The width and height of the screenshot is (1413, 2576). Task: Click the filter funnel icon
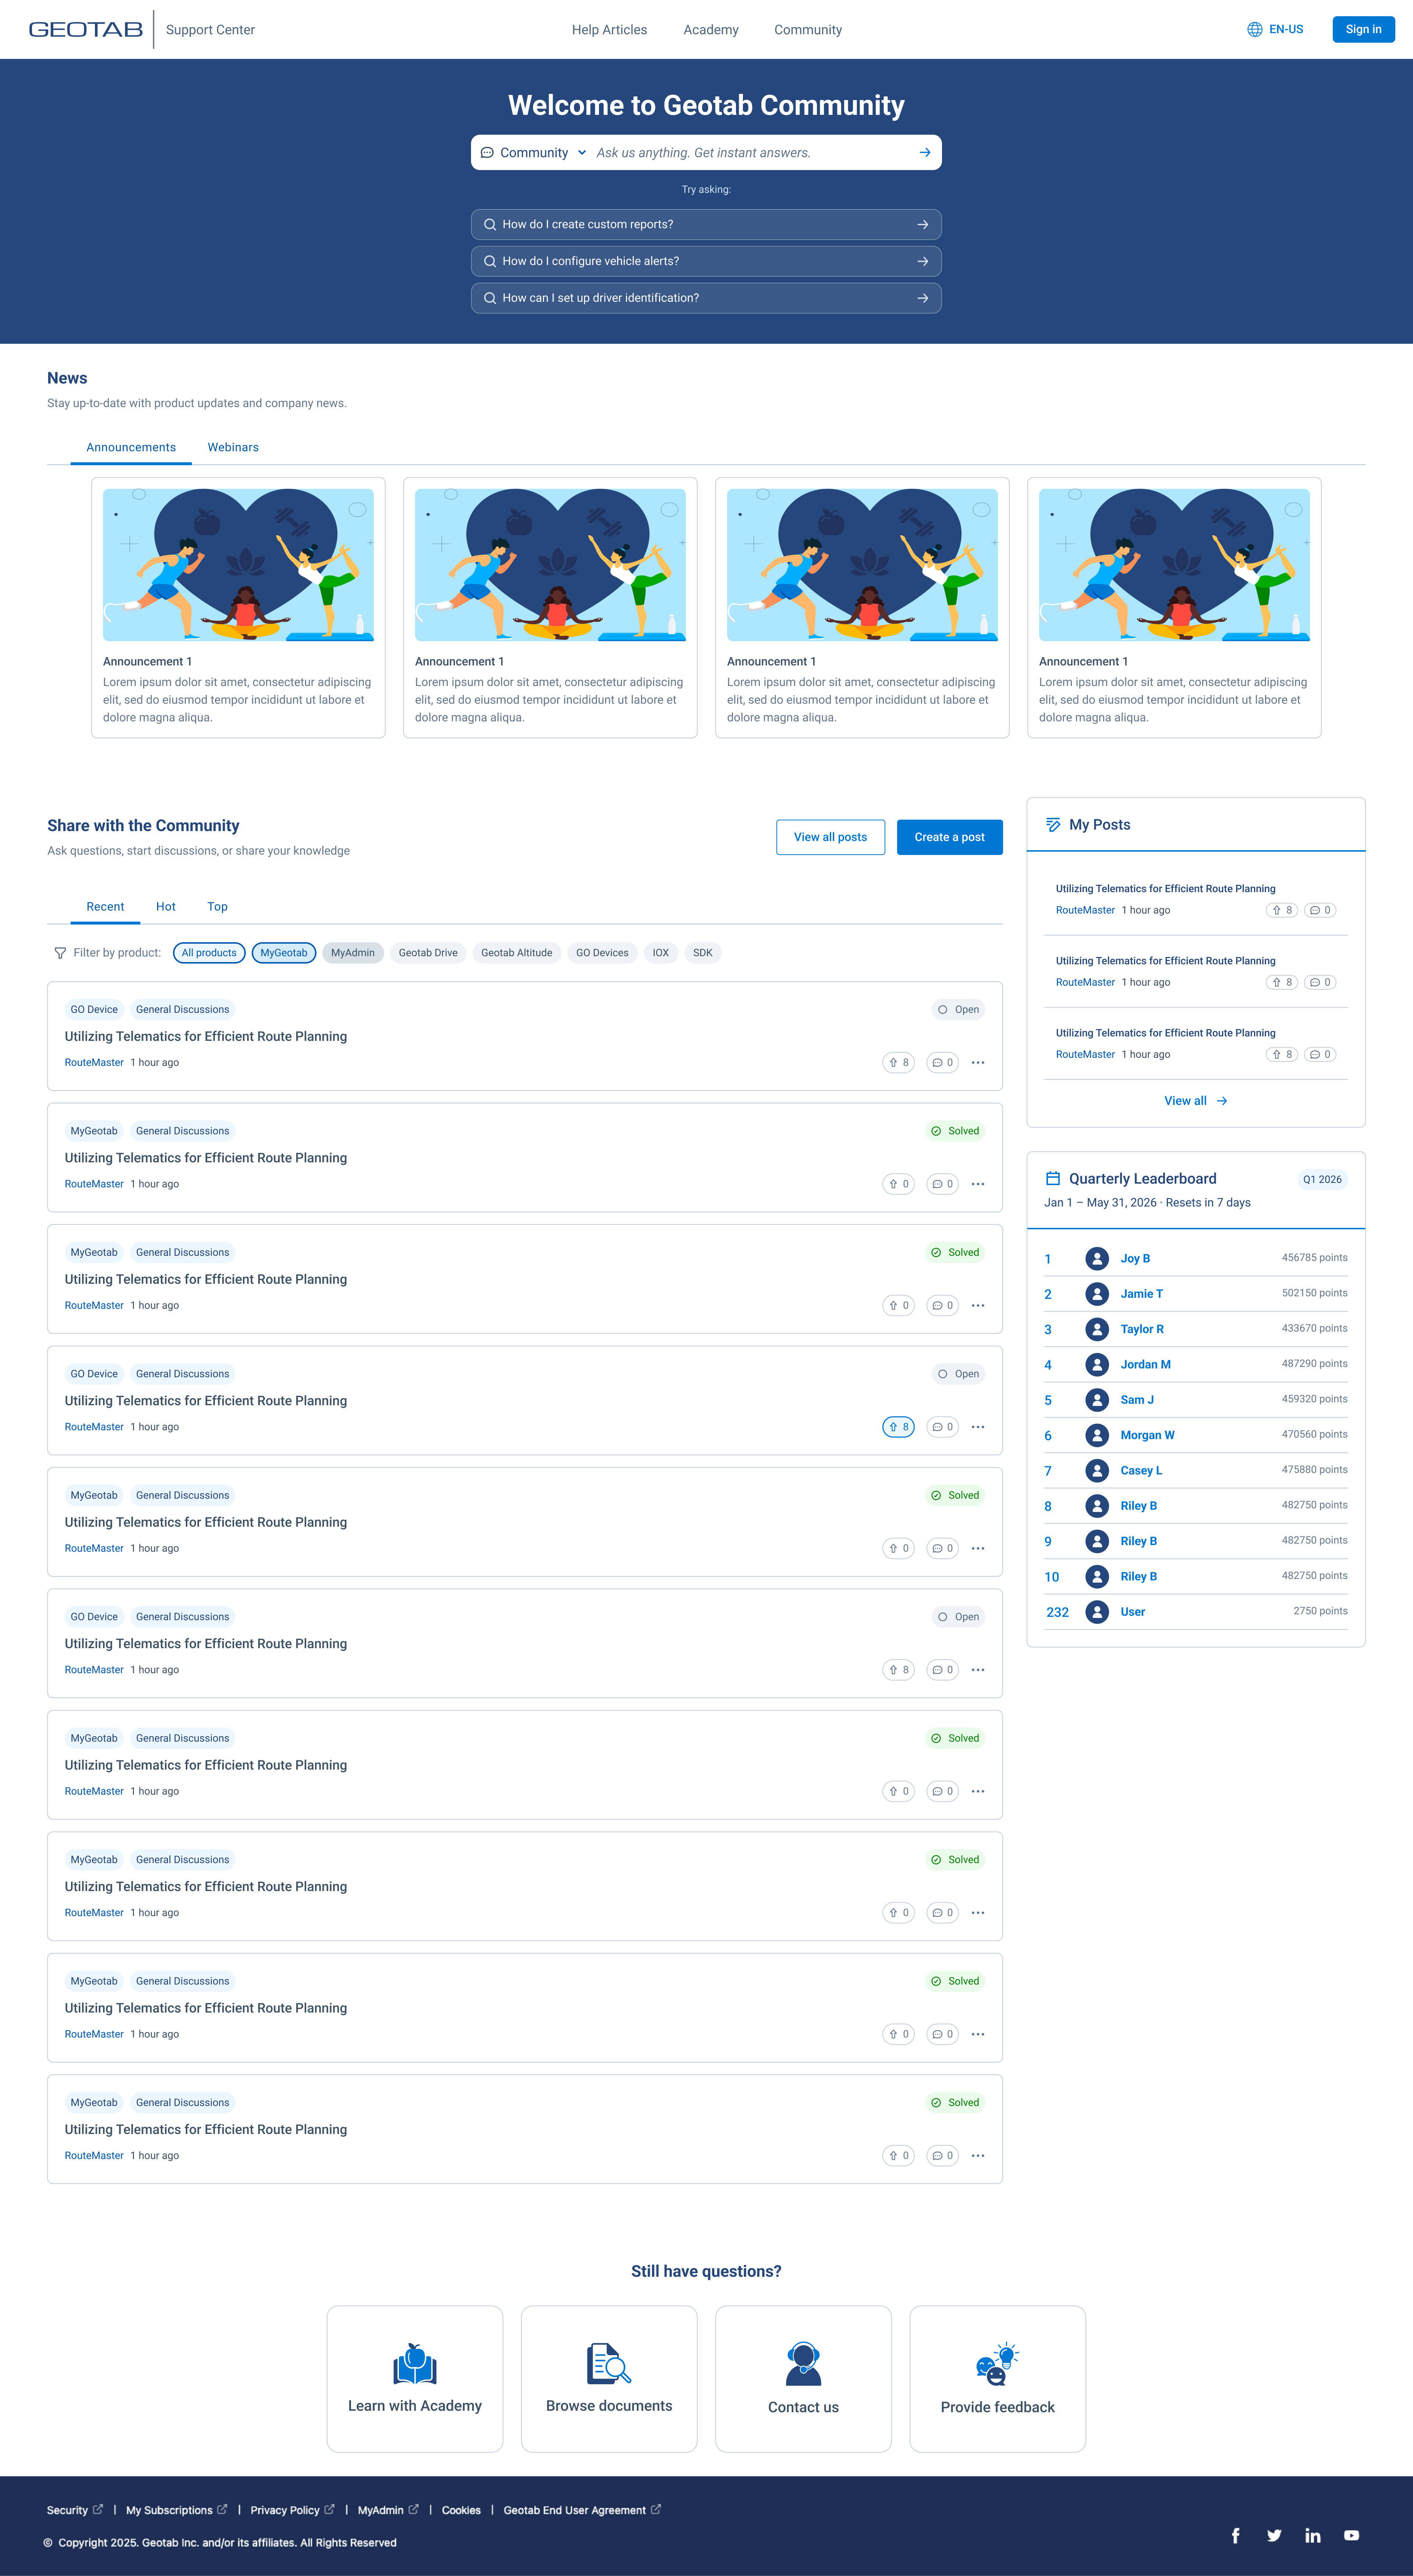60,953
